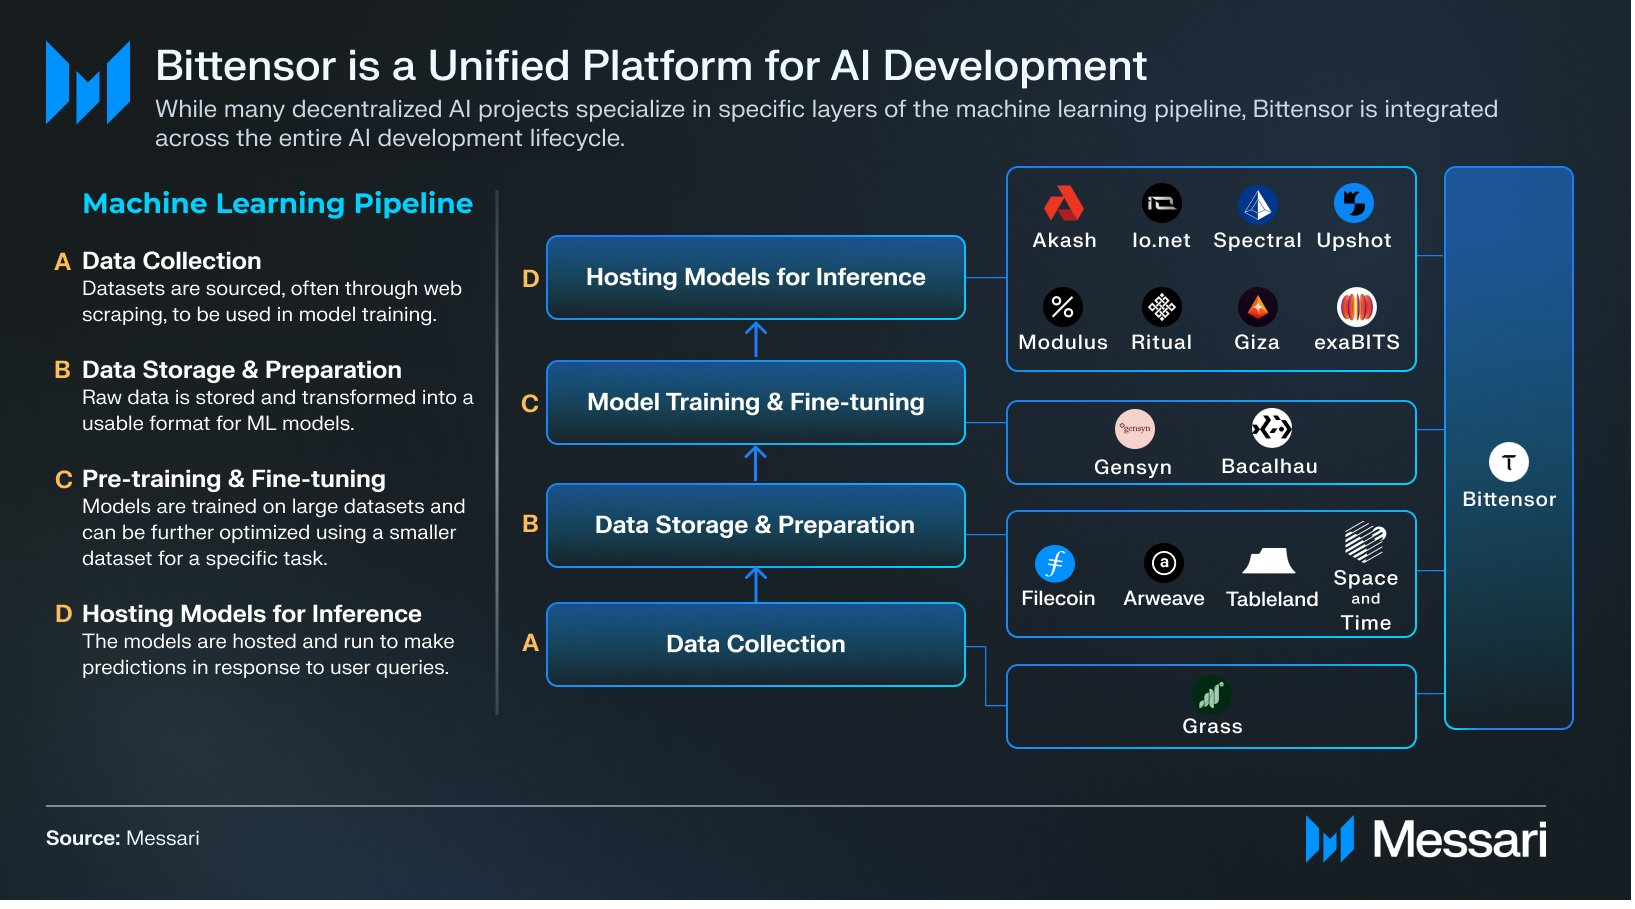
Task: Click the Modulus percent-sign icon
Action: coord(1064,307)
